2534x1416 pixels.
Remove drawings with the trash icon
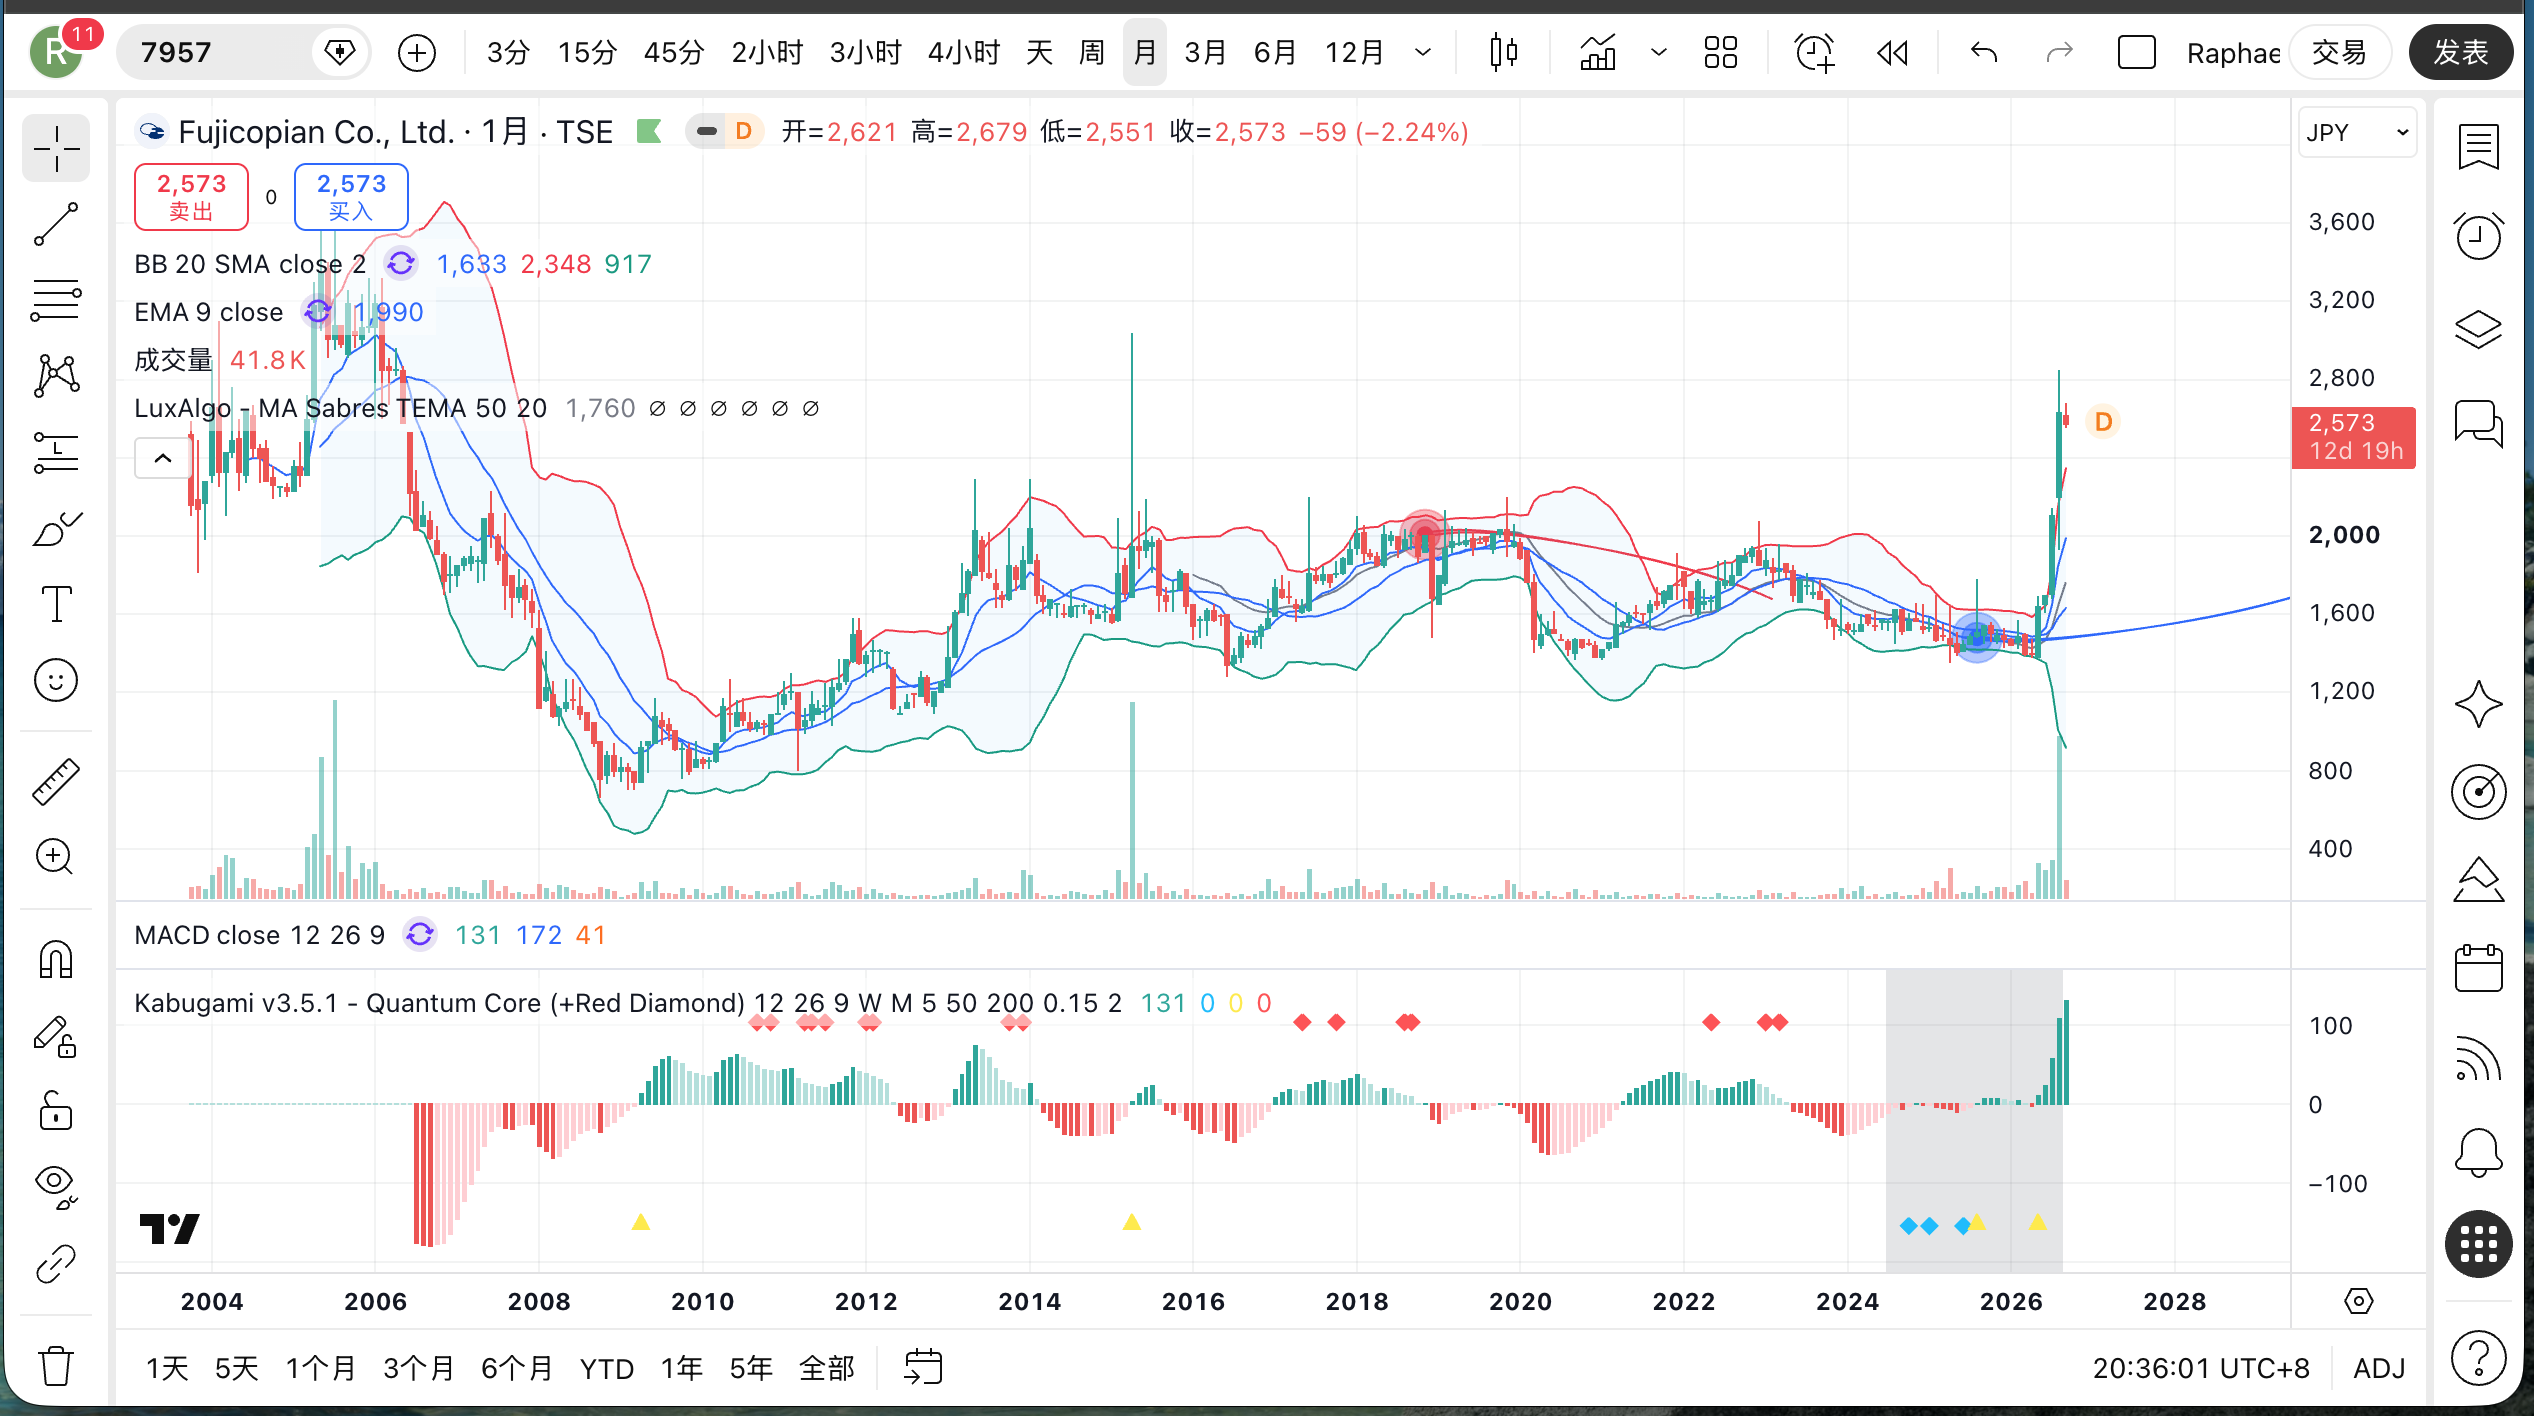coord(56,1365)
